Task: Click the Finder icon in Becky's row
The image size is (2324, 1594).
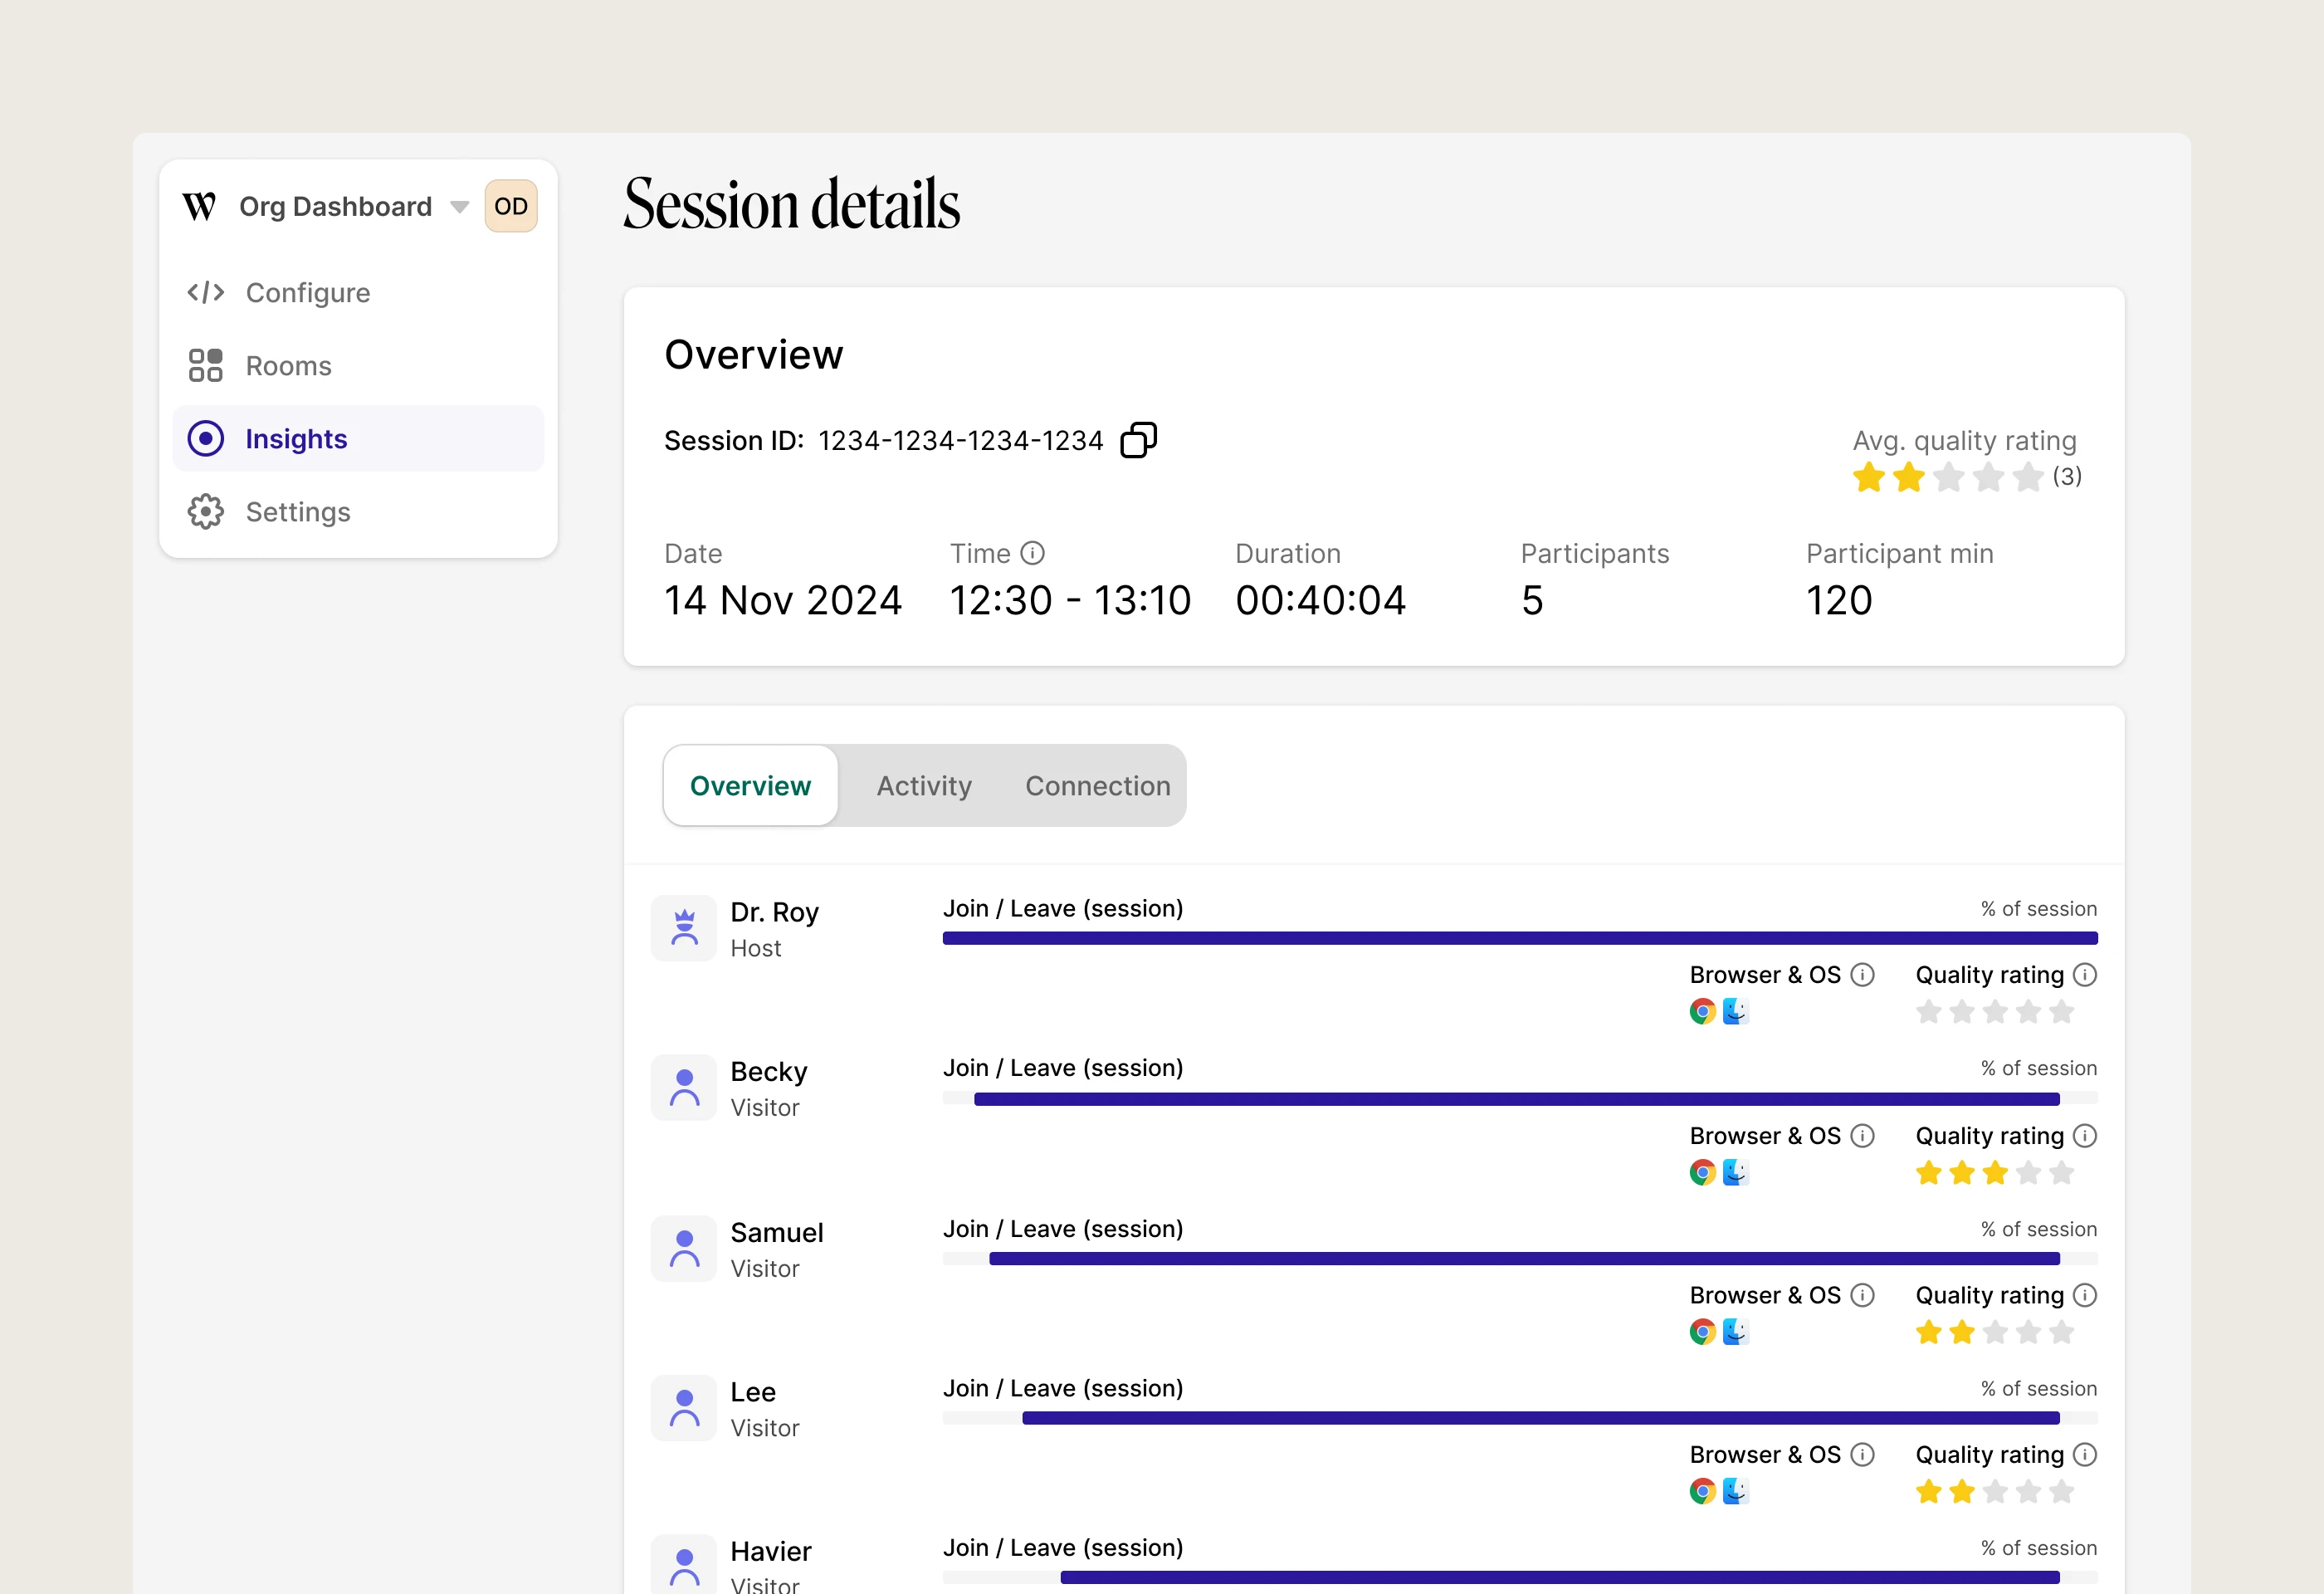Action: (x=1736, y=1172)
